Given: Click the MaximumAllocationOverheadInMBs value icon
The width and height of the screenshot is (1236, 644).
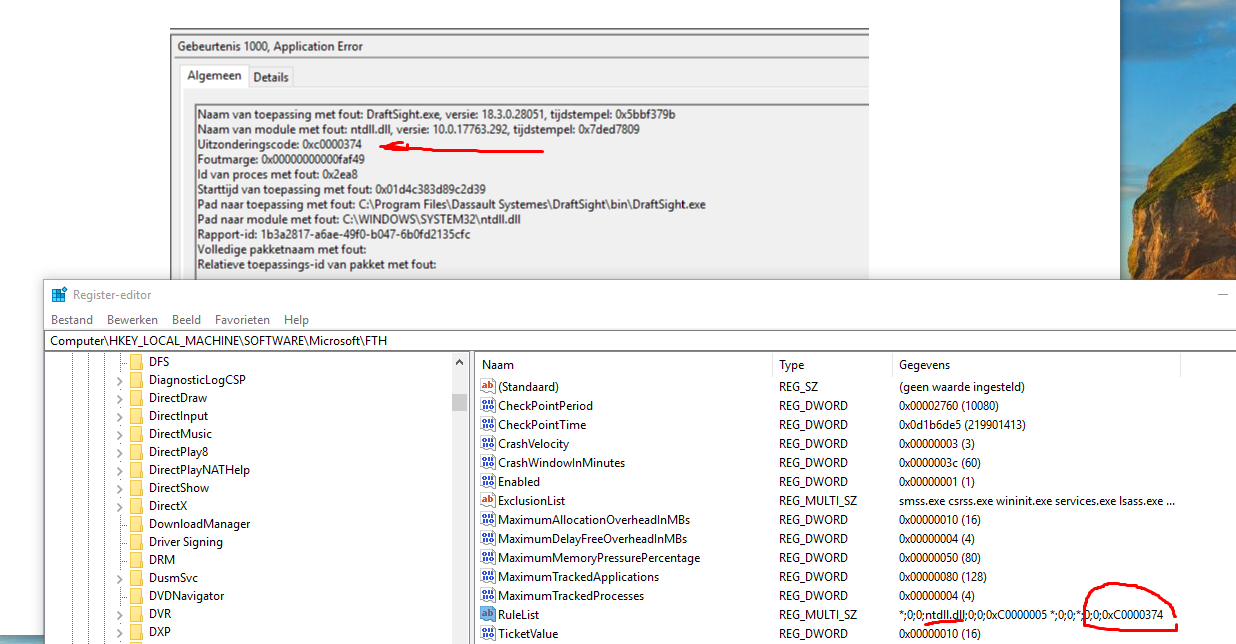Looking at the screenshot, I should (488, 519).
